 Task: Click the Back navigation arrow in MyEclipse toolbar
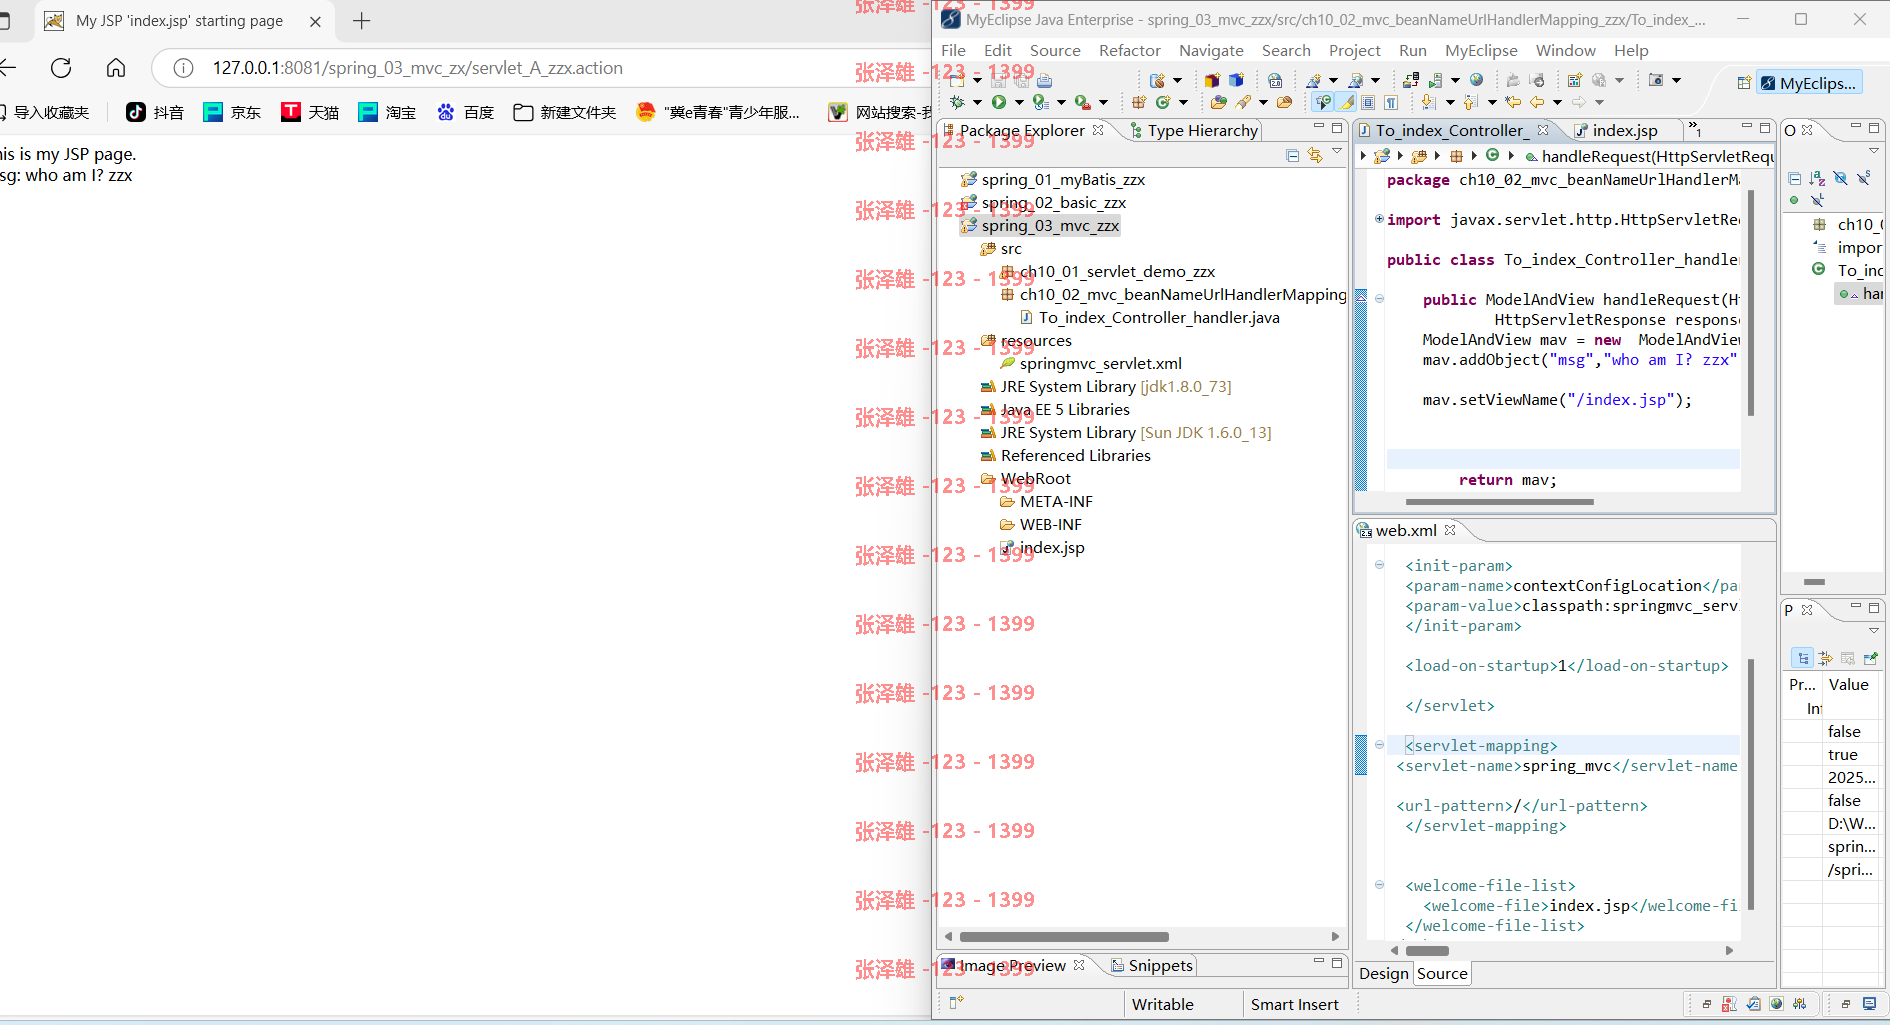(x=1537, y=102)
